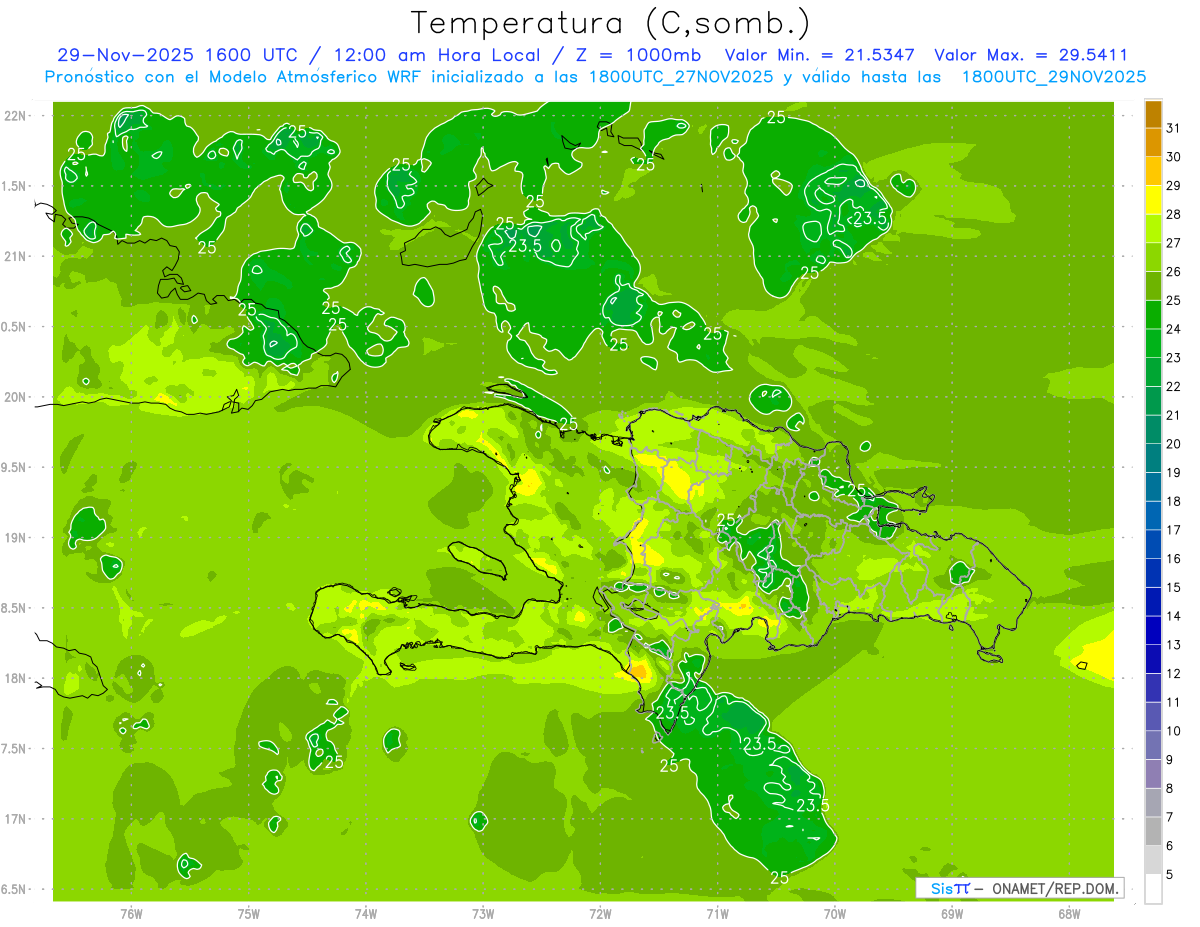Image resolution: width=1200 pixels, height=927 pixels.
Task: Click the 'Temperatura (C,somb.)' map title
Action: point(610,23)
